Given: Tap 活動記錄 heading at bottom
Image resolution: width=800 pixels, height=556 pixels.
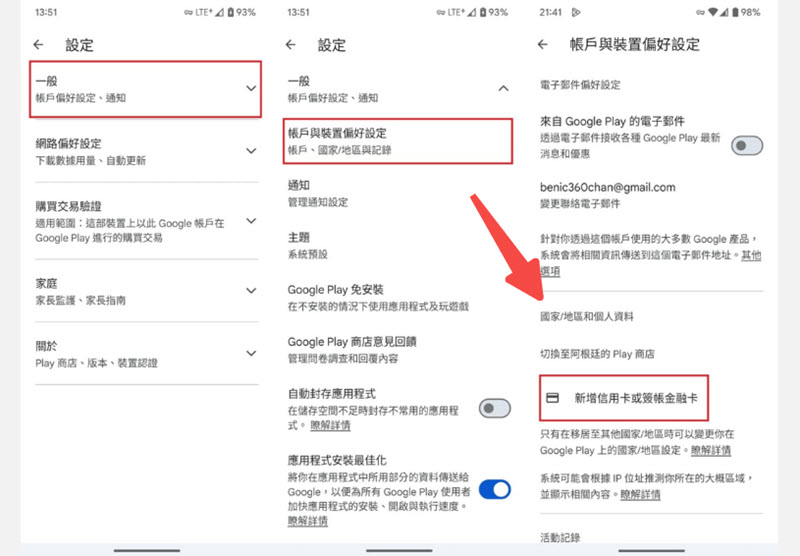Looking at the screenshot, I should [560, 538].
